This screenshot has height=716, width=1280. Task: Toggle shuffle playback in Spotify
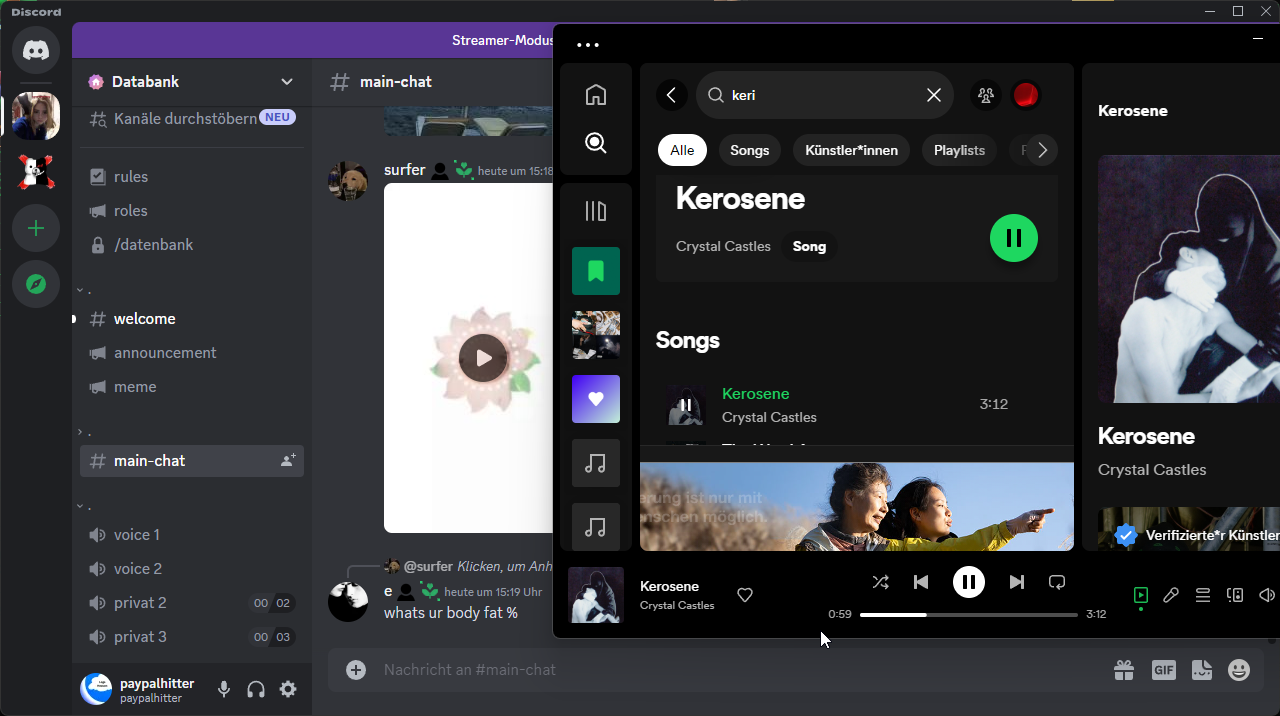[880, 582]
